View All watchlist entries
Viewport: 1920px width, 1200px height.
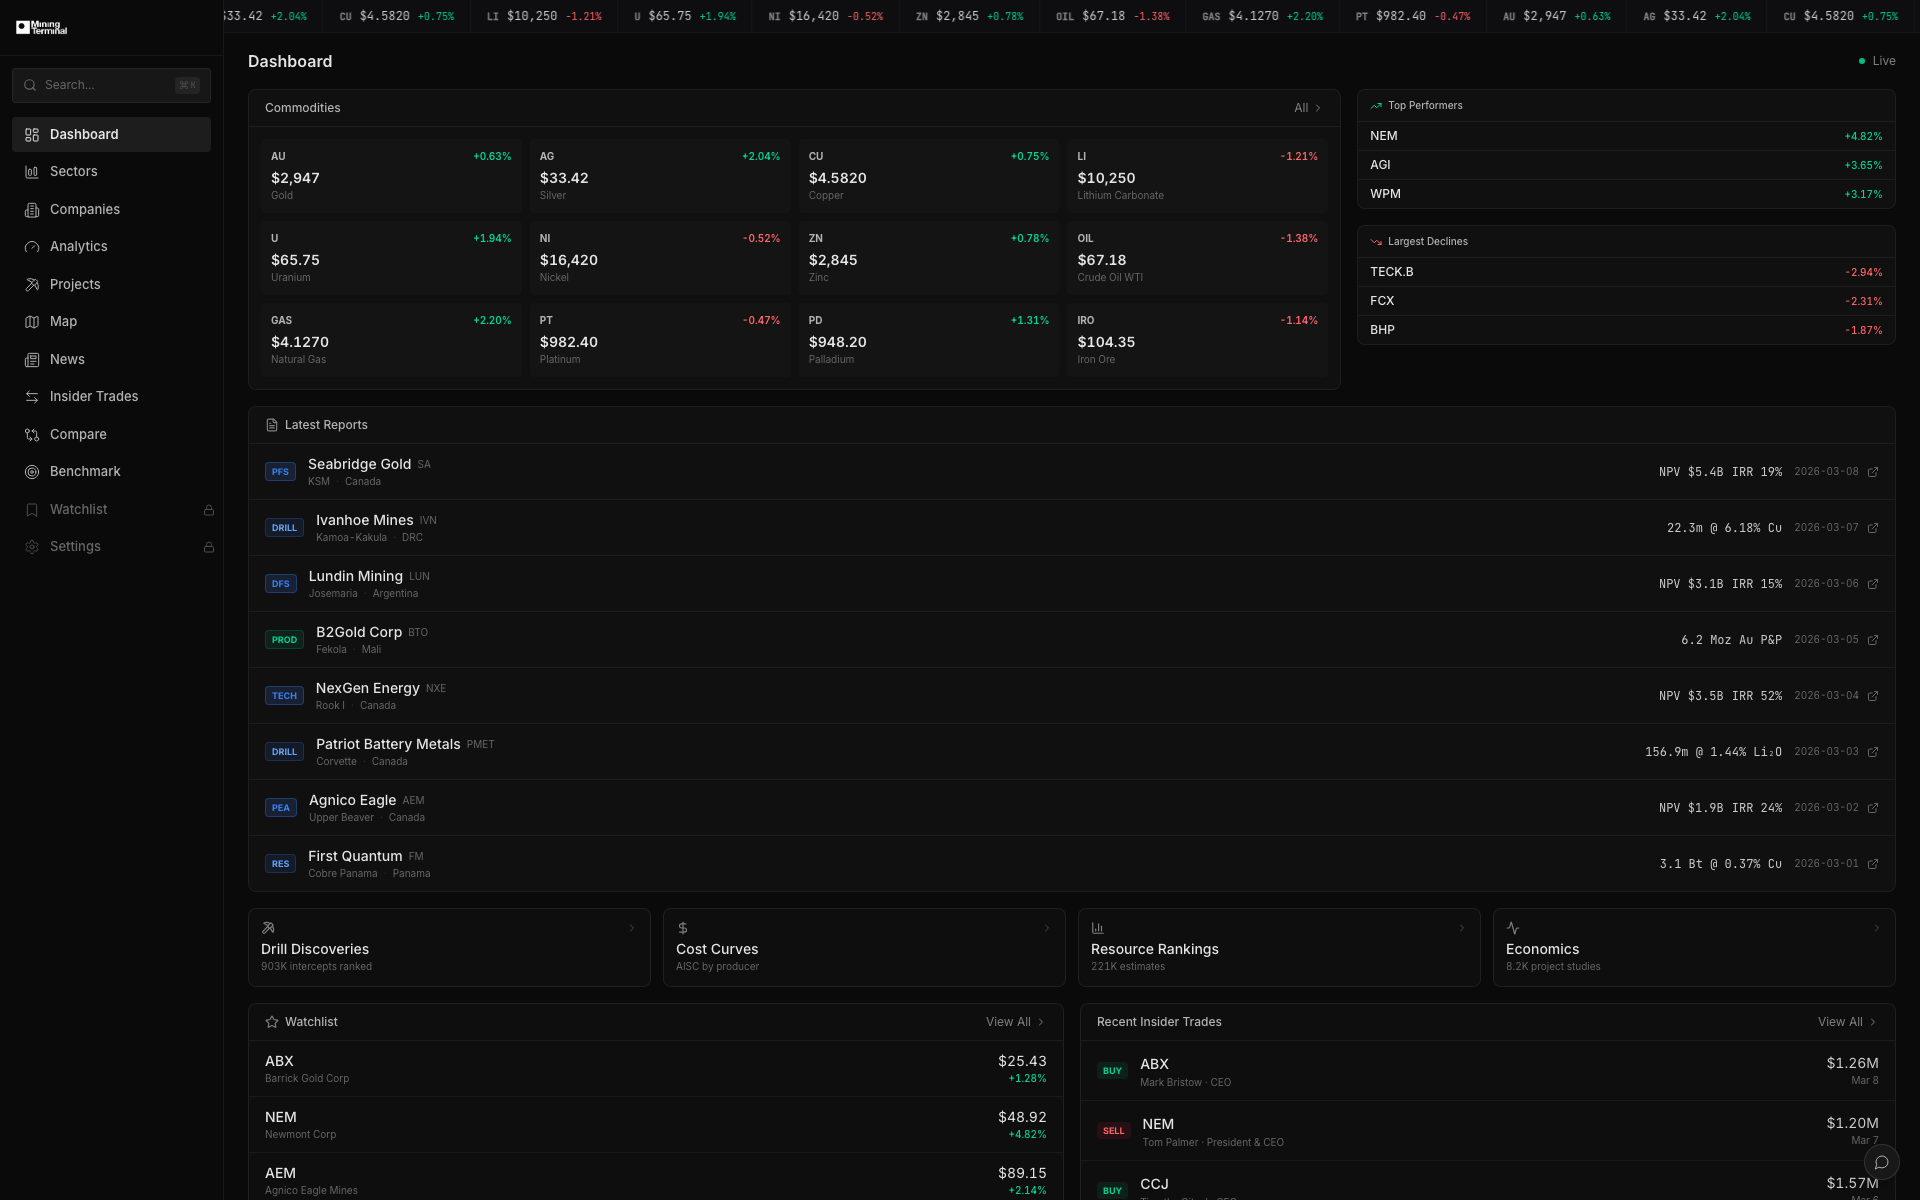pyautogui.click(x=1014, y=1021)
